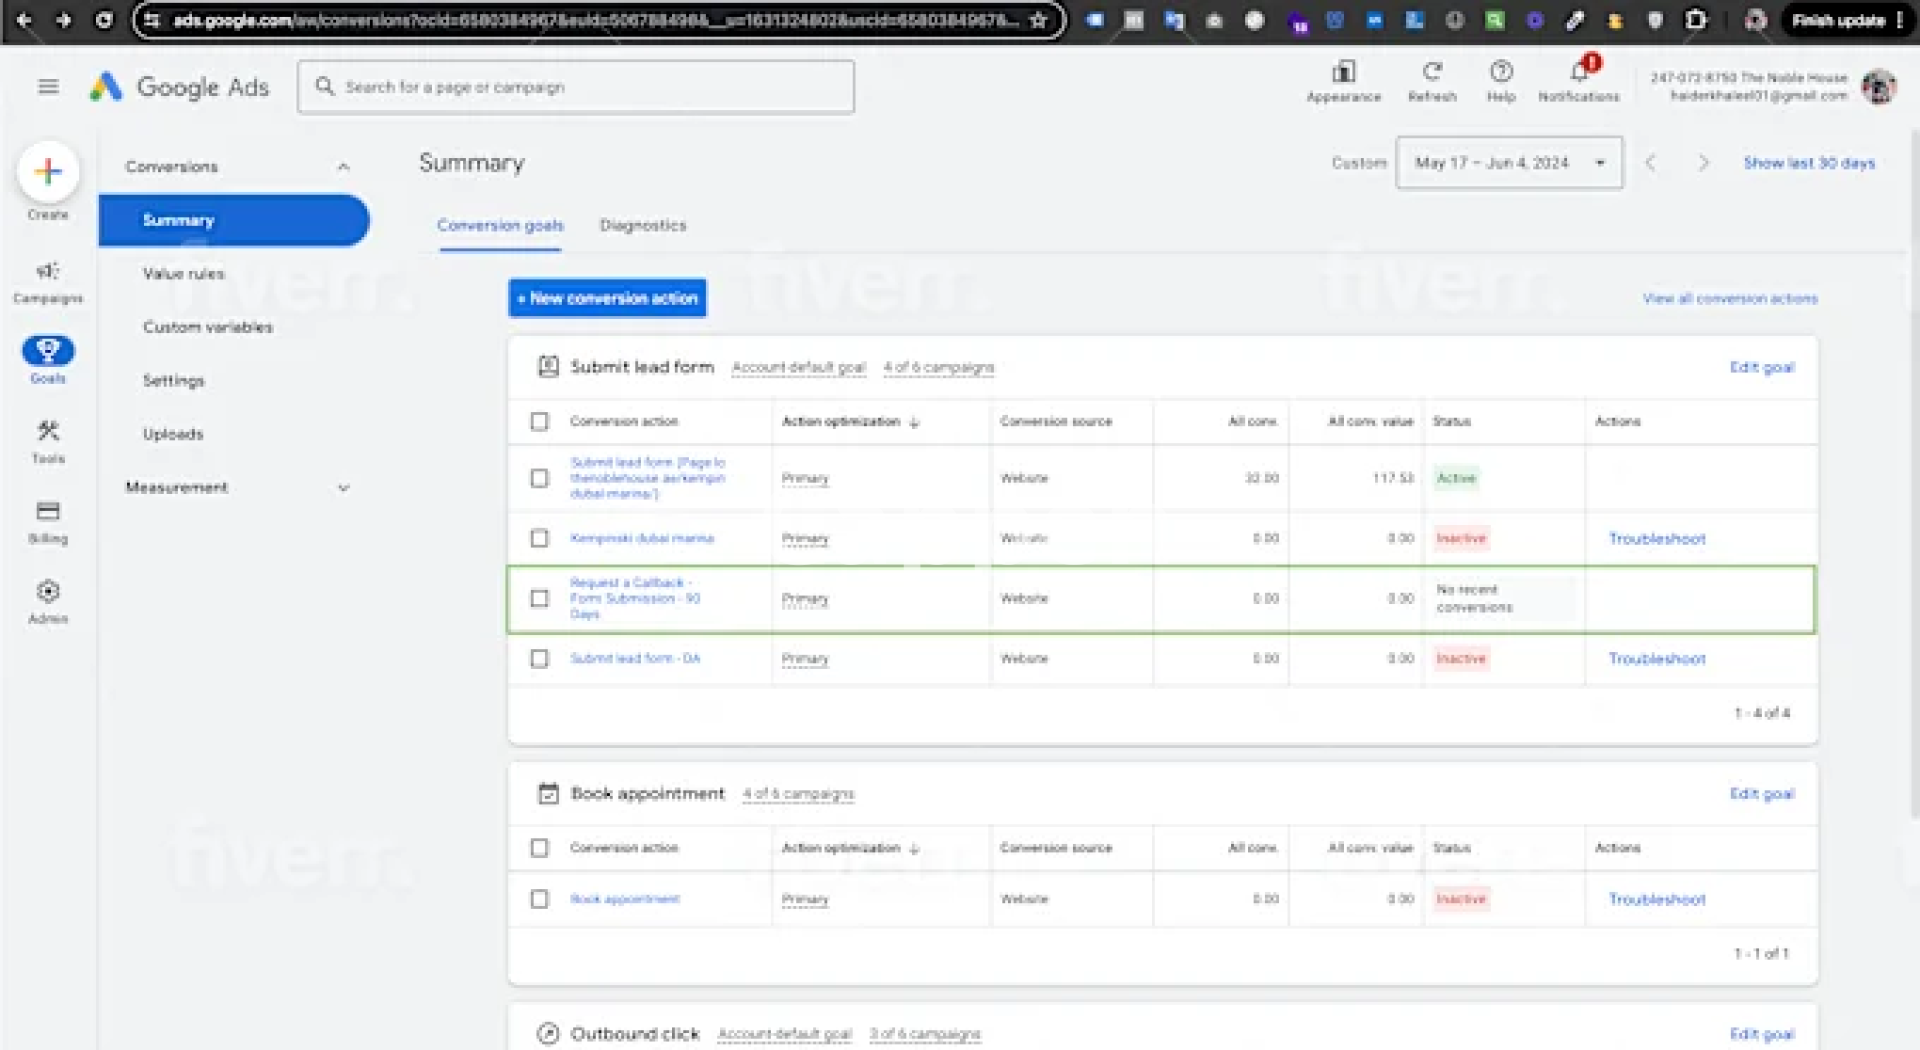The width and height of the screenshot is (1920, 1050).
Task: Collapse the Conversions section chevron
Action: click(344, 167)
